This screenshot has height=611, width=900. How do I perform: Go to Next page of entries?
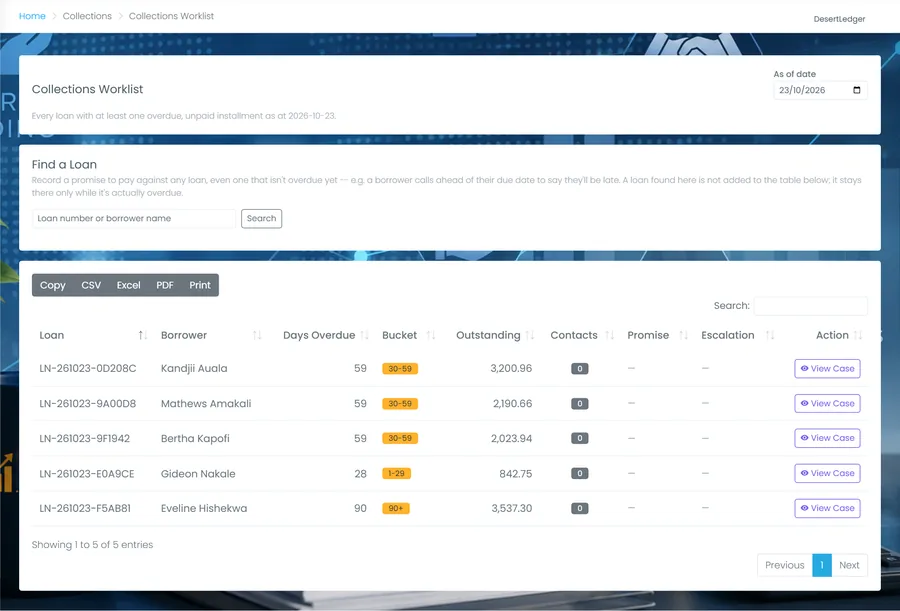click(849, 565)
